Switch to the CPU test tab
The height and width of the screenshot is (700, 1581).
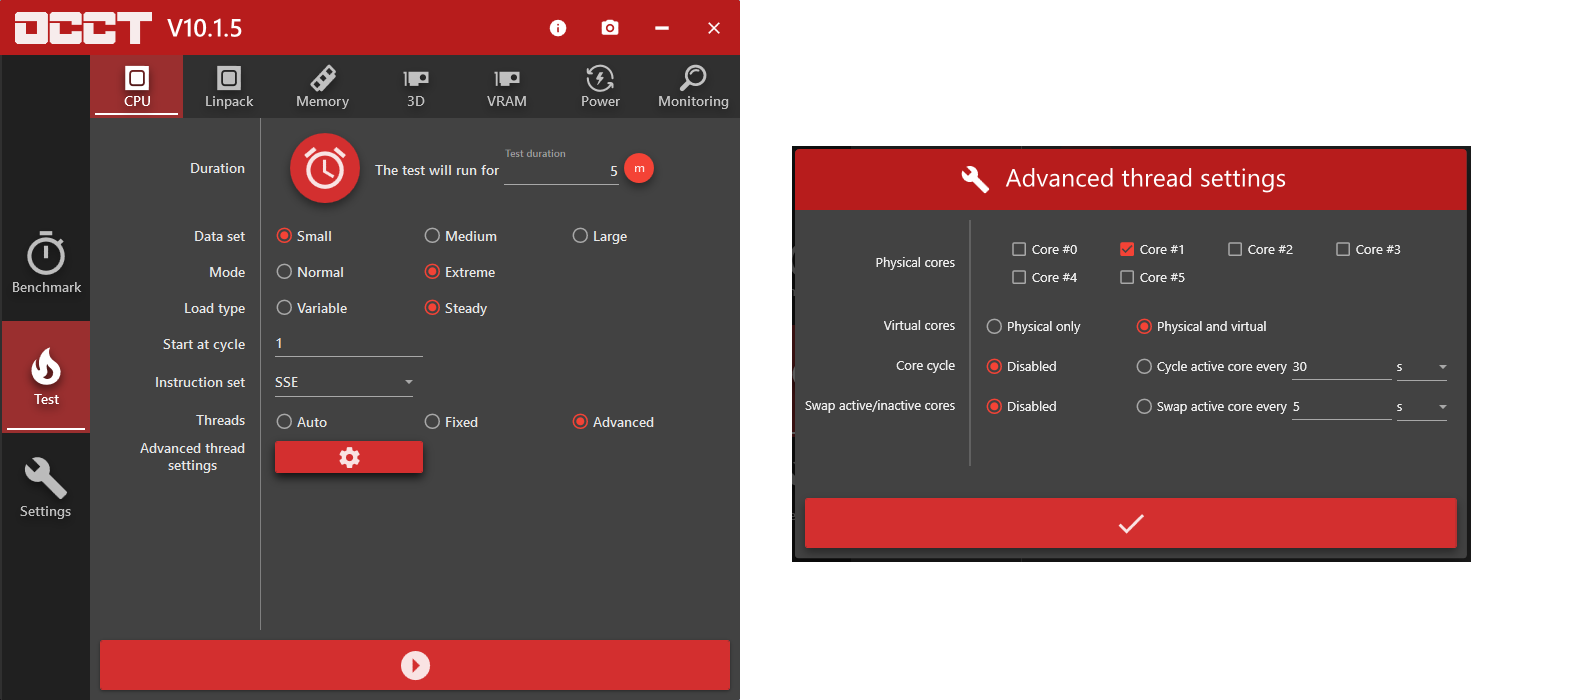point(137,86)
